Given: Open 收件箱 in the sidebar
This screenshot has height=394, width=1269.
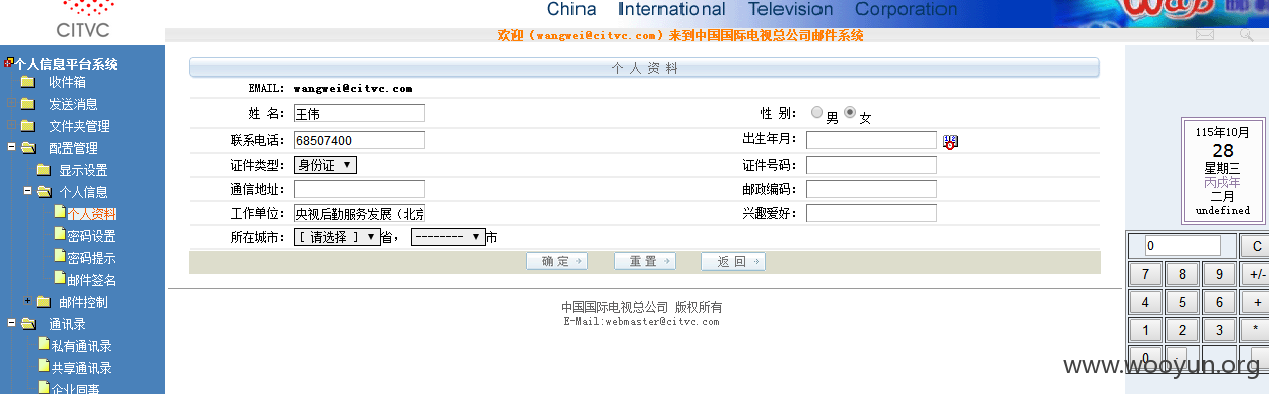Looking at the screenshot, I should (x=67, y=82).
